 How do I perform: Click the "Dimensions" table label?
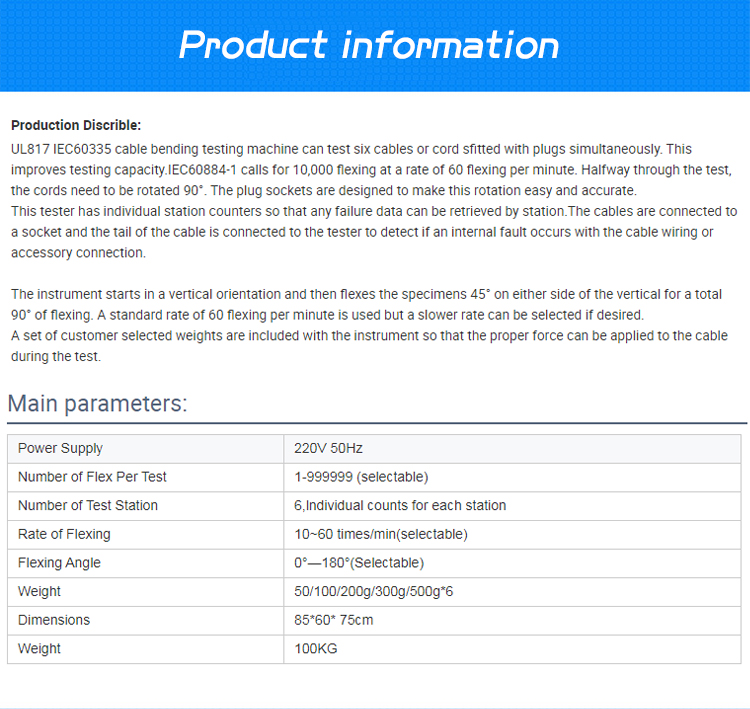[x=54, y=620]
